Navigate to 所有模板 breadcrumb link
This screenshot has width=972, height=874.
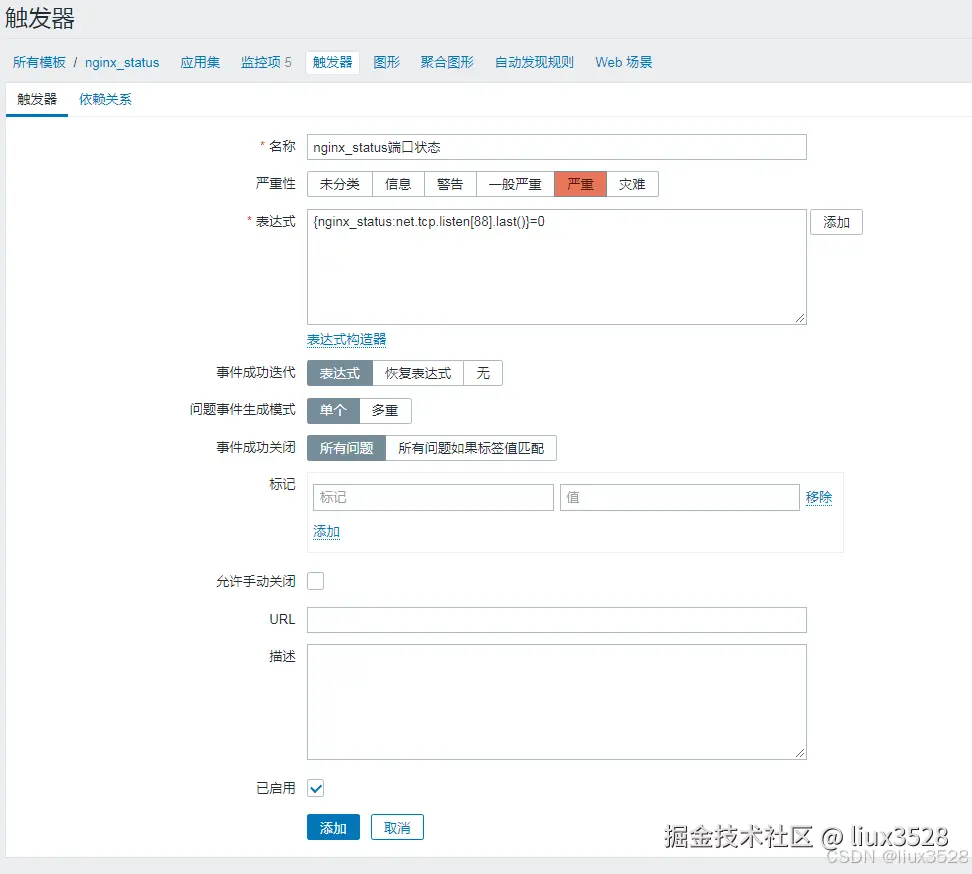tap(39, 61)
